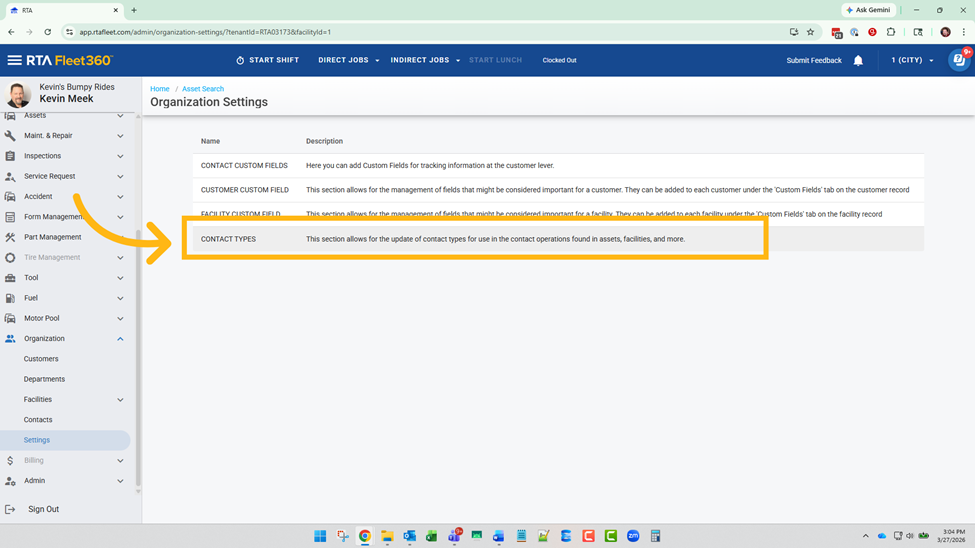Click the Fuel pump icon in sidebar
Screen dimensions: 975x548
click(x=11, y=298)
